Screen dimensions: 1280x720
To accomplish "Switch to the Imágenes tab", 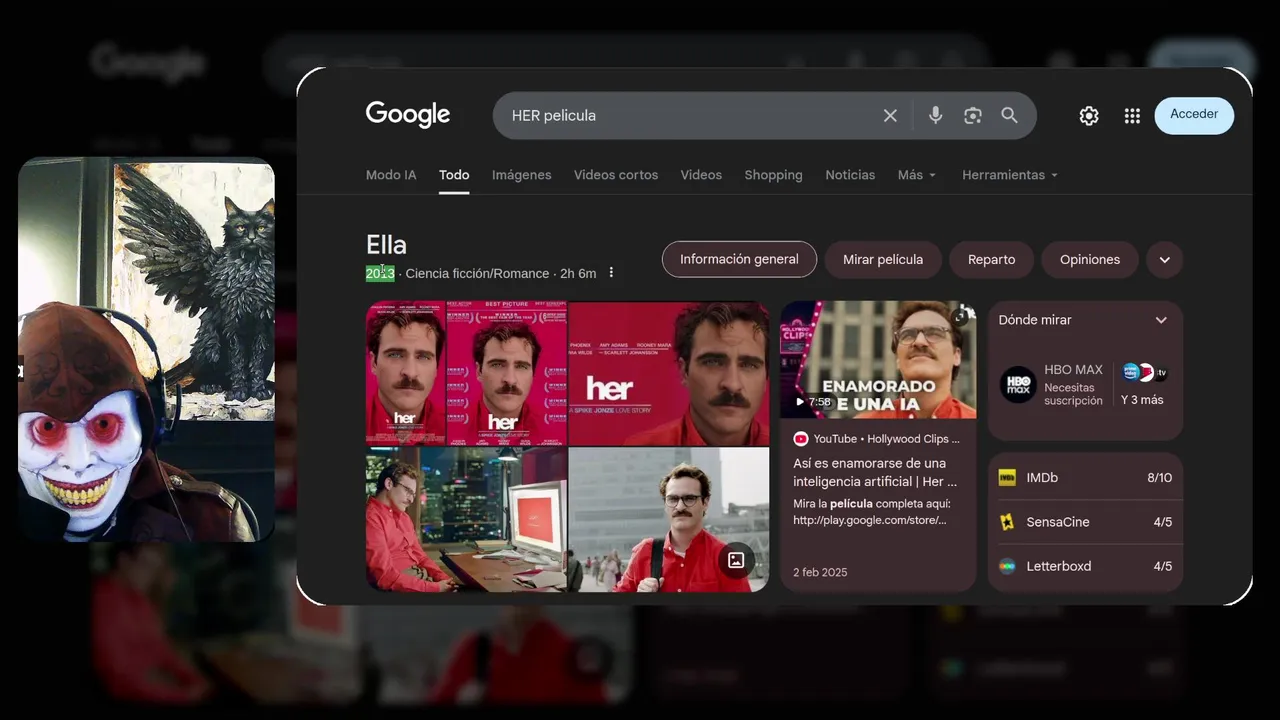I will point(521,175).
